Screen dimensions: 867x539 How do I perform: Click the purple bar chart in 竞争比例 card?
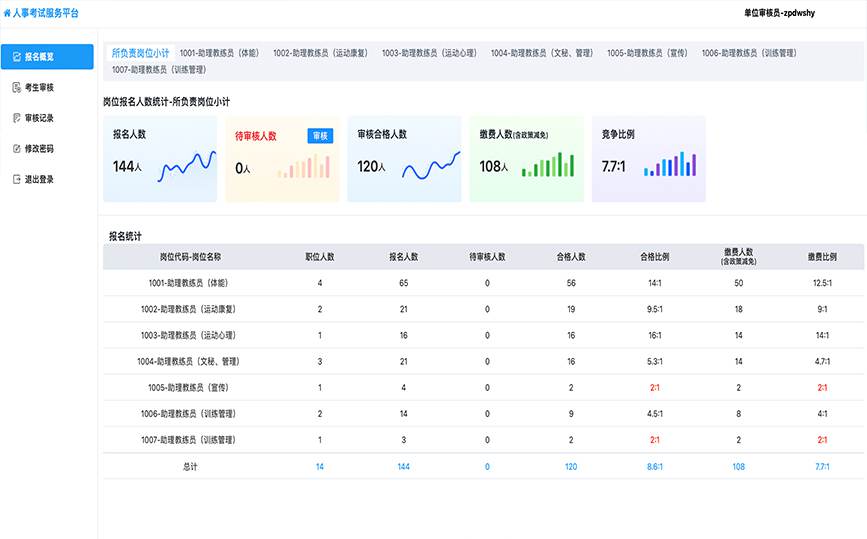click(671, 165)
